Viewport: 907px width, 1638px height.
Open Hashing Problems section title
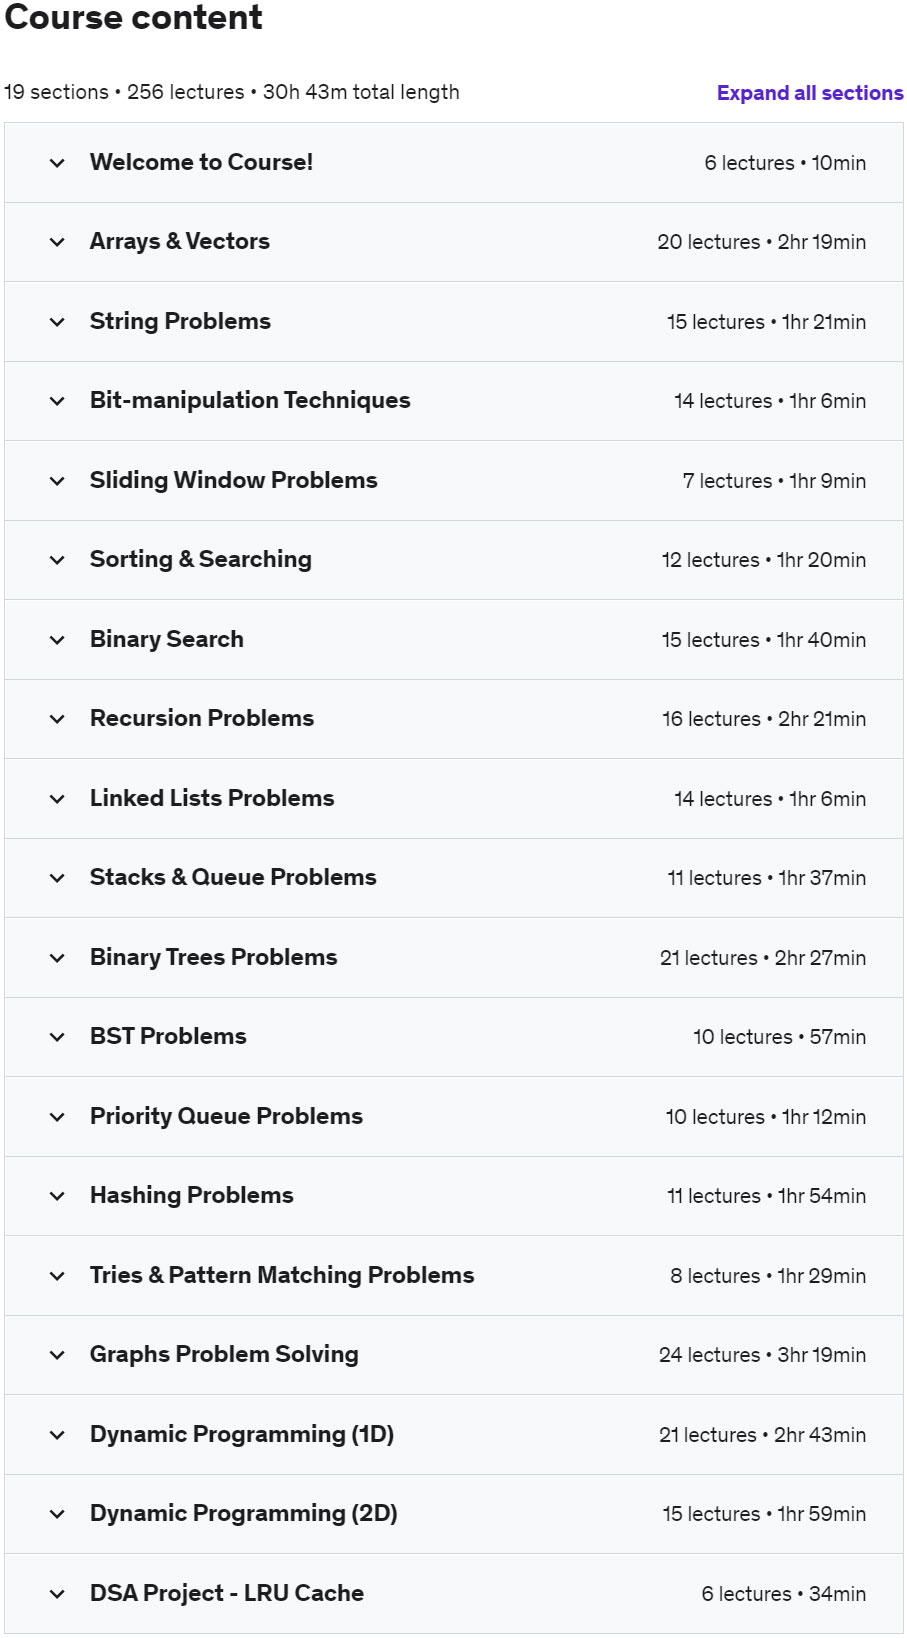pos(191,1195)
